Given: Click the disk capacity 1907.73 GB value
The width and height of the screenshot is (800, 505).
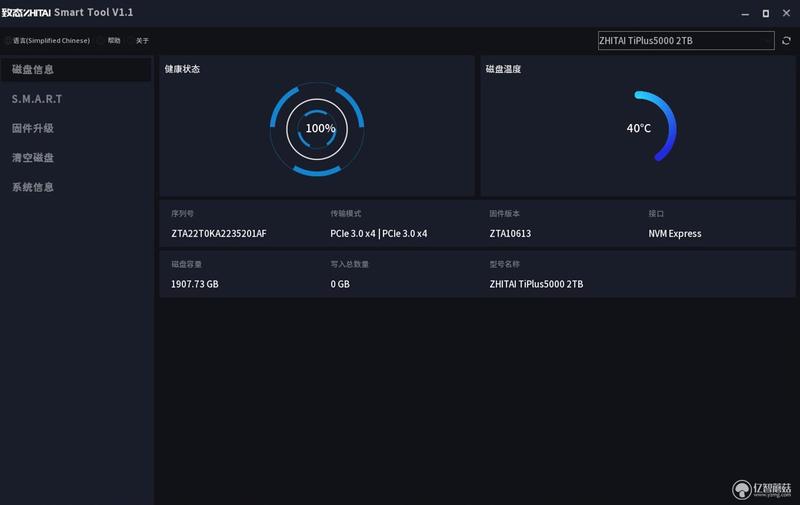Looking at the screenshot, I should pos(194,284).
